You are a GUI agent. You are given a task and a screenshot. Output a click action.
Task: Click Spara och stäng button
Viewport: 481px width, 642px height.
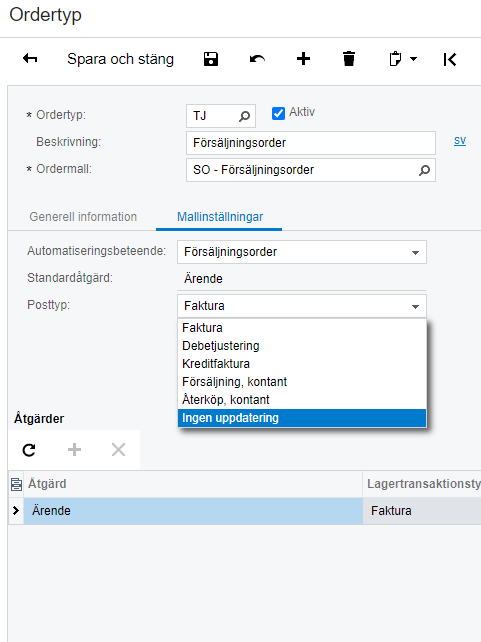(x=120, y=59)
